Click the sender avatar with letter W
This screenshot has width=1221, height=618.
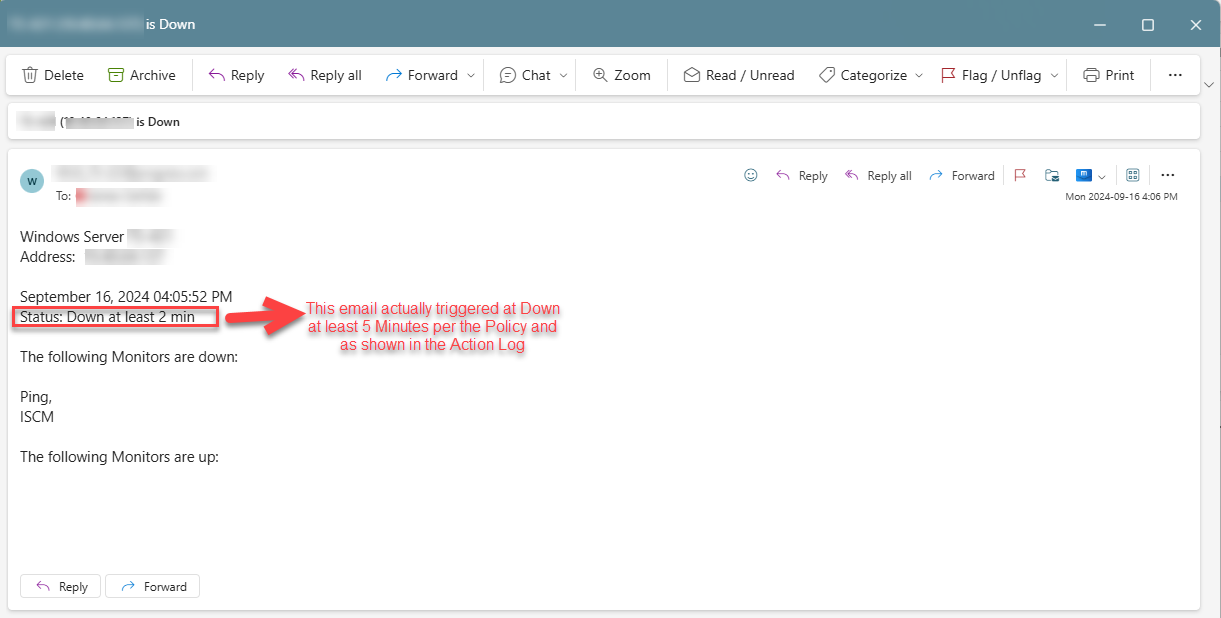pyautogui.click(x=32, y=181)
